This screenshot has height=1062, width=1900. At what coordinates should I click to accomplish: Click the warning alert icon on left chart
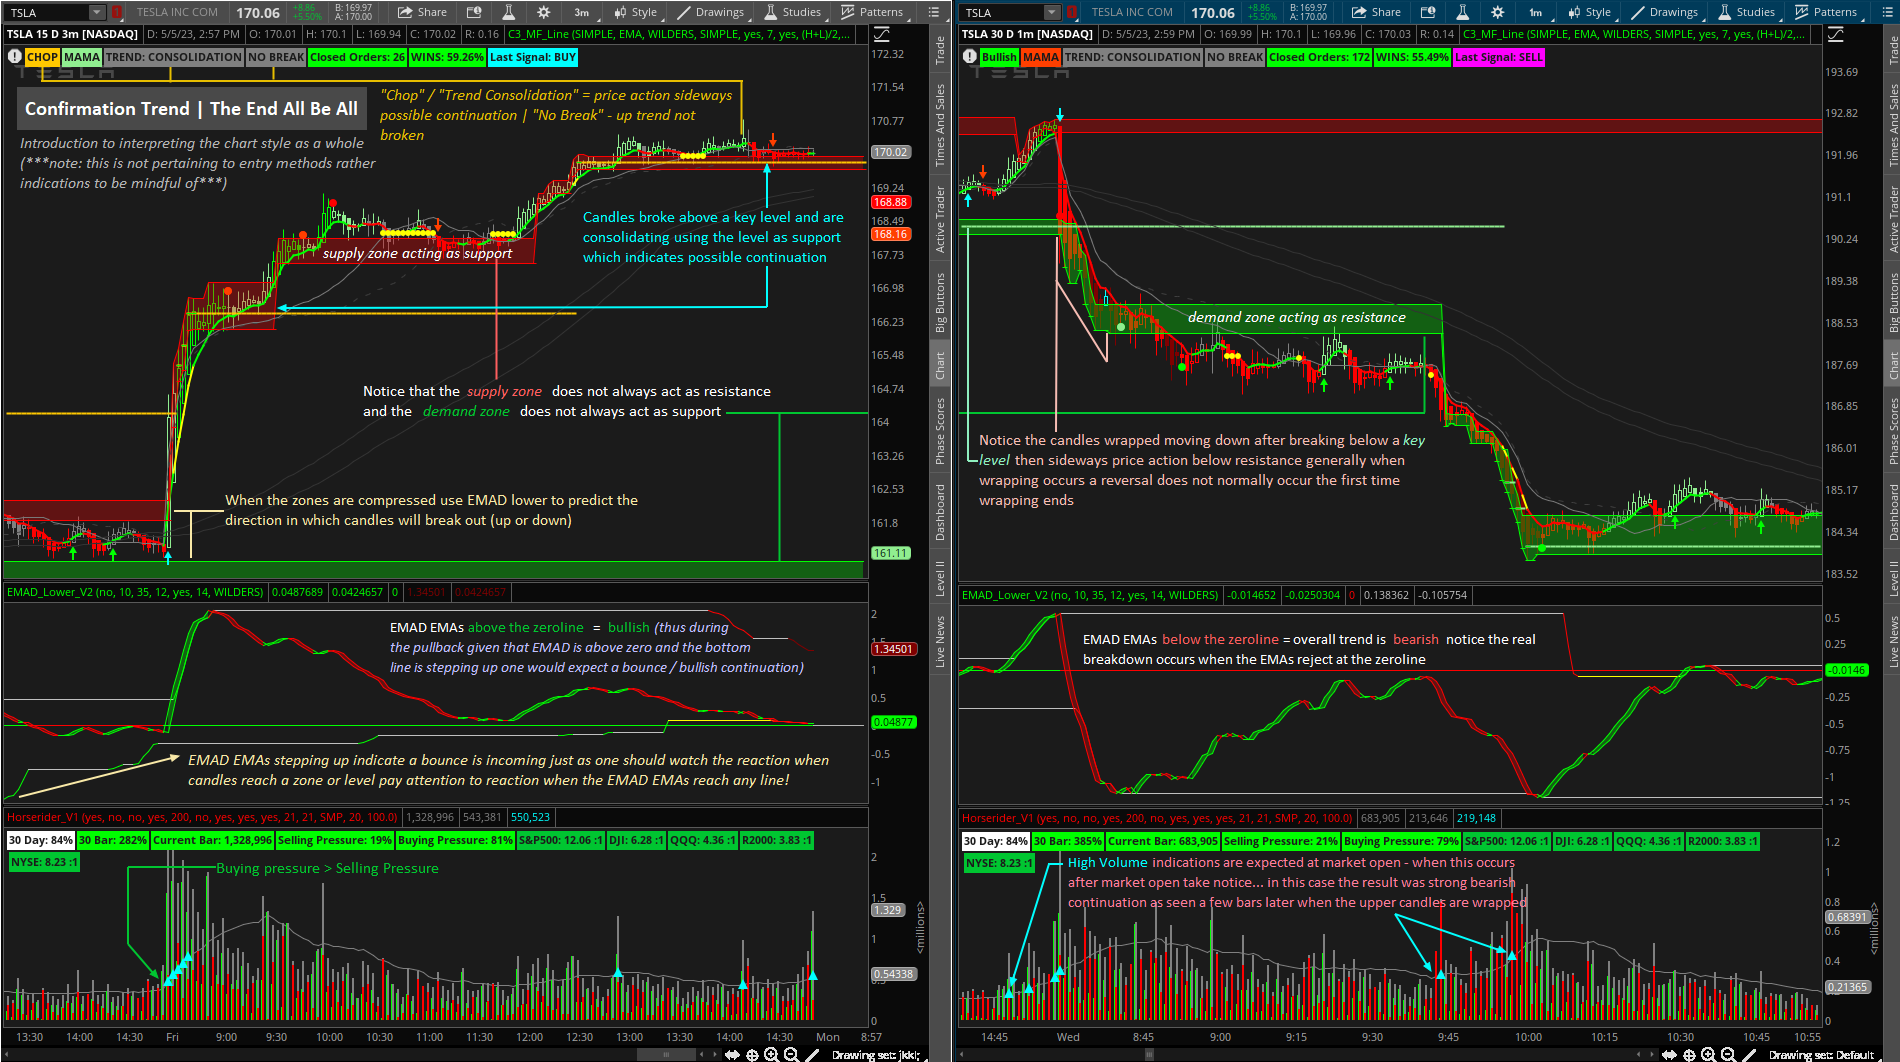coord(15,57)
